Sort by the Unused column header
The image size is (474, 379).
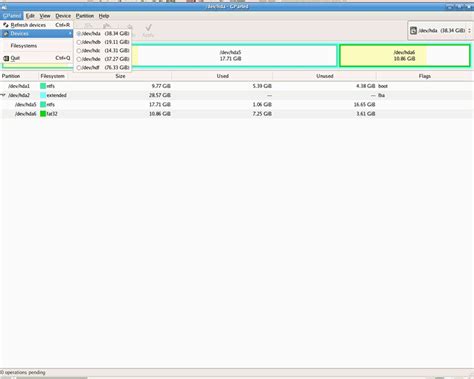pyautogui.click(x=325, y=76)
